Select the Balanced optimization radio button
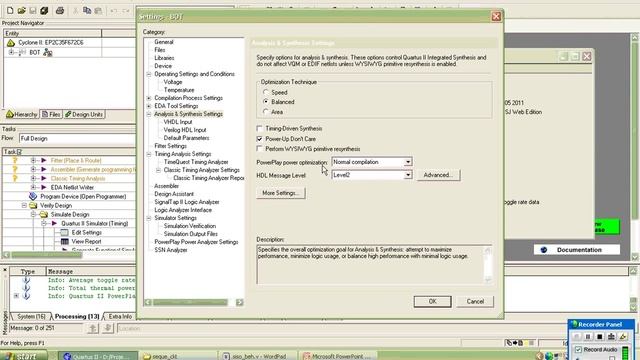Screen dimensions: 640x360 [266, 102]
